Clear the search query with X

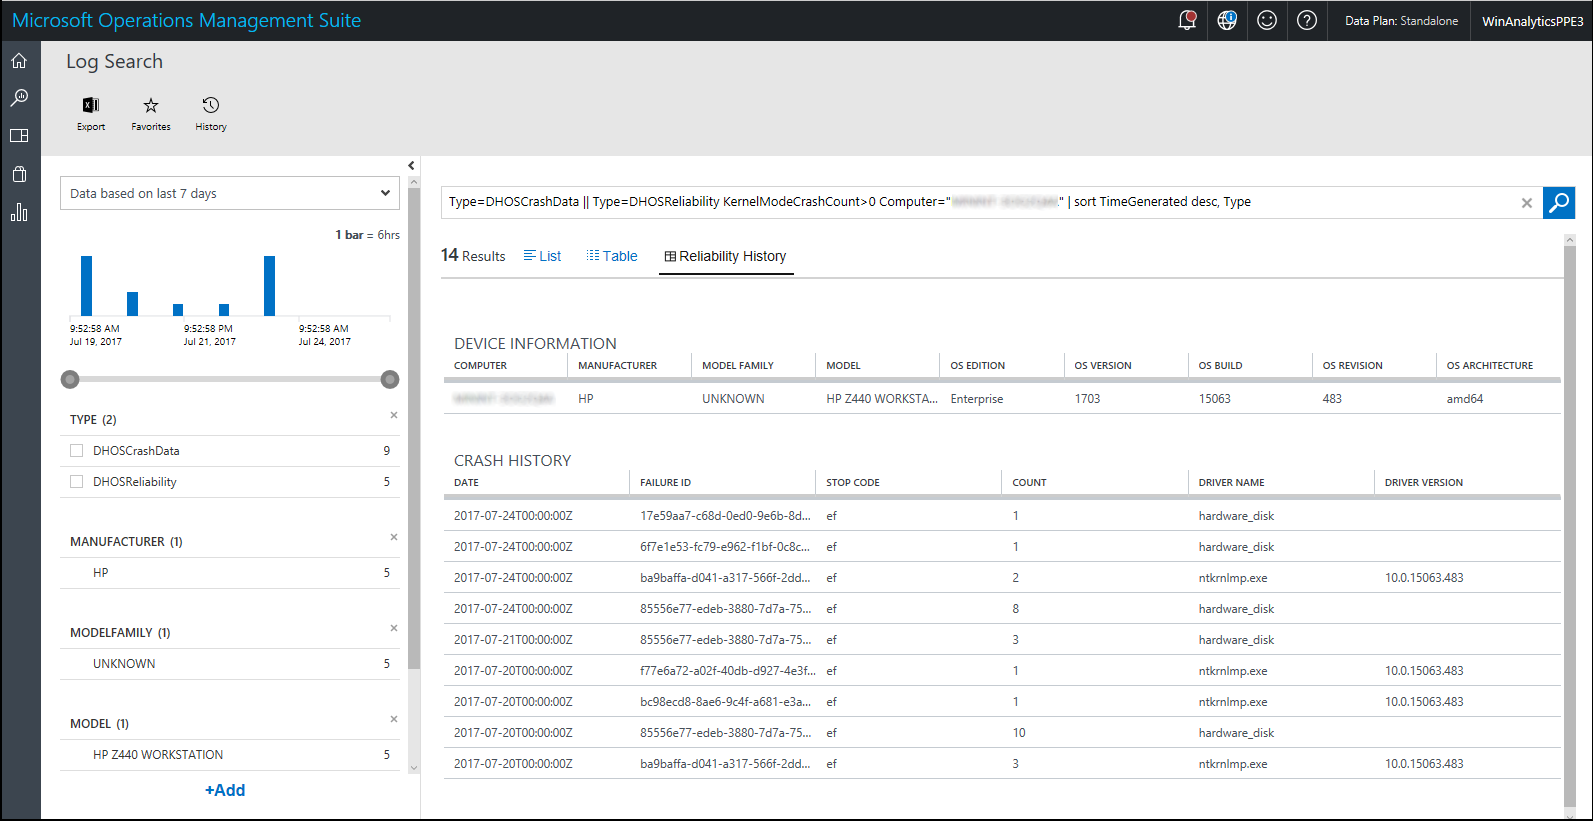[1527, 203]
